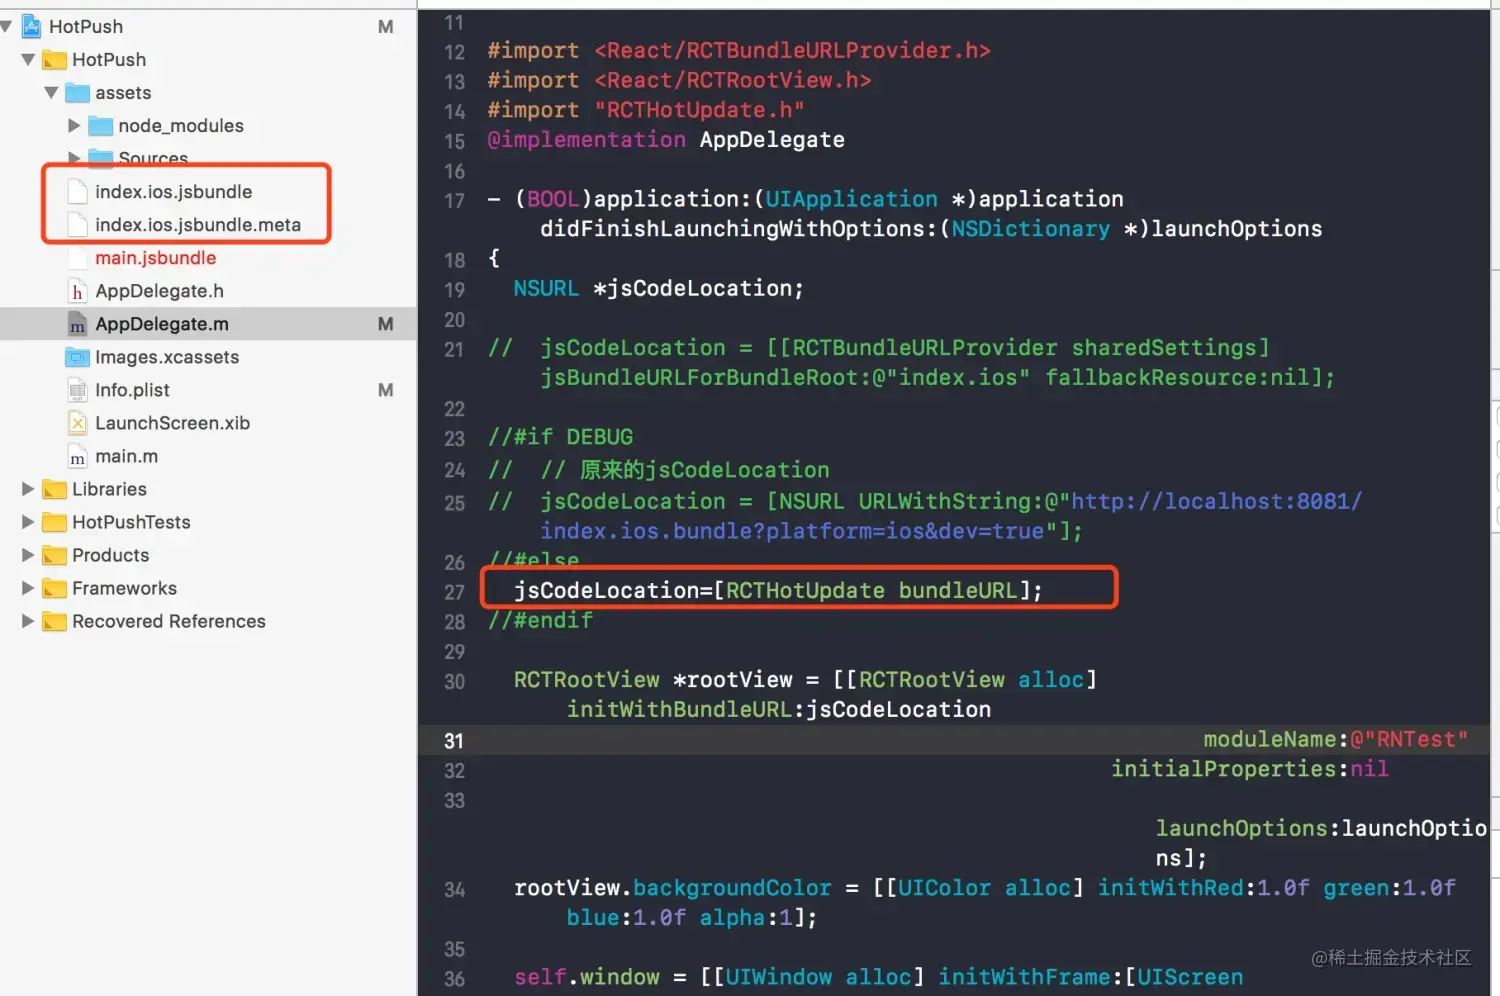Click the #import RCTBundleURLProvider.h line
This screenshot has height=996, width=1500.
coord(739,50)
